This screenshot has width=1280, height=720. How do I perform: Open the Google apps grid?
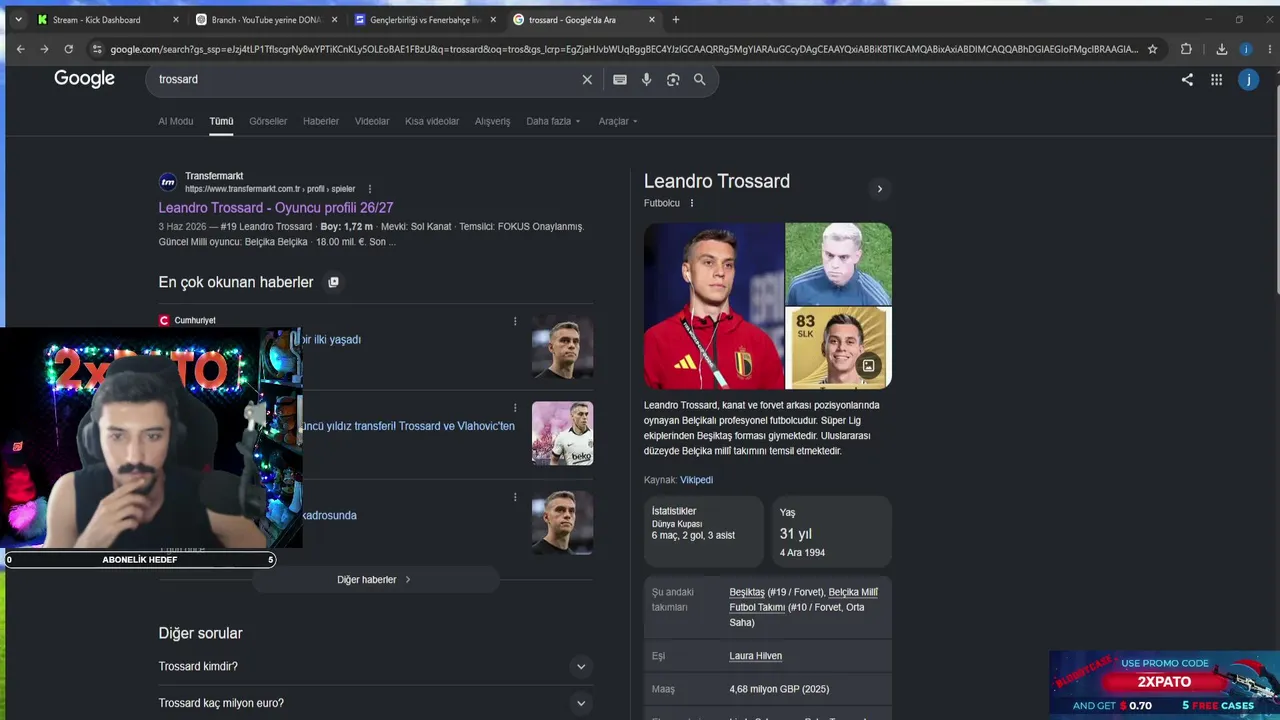(x=1216, y=80)
